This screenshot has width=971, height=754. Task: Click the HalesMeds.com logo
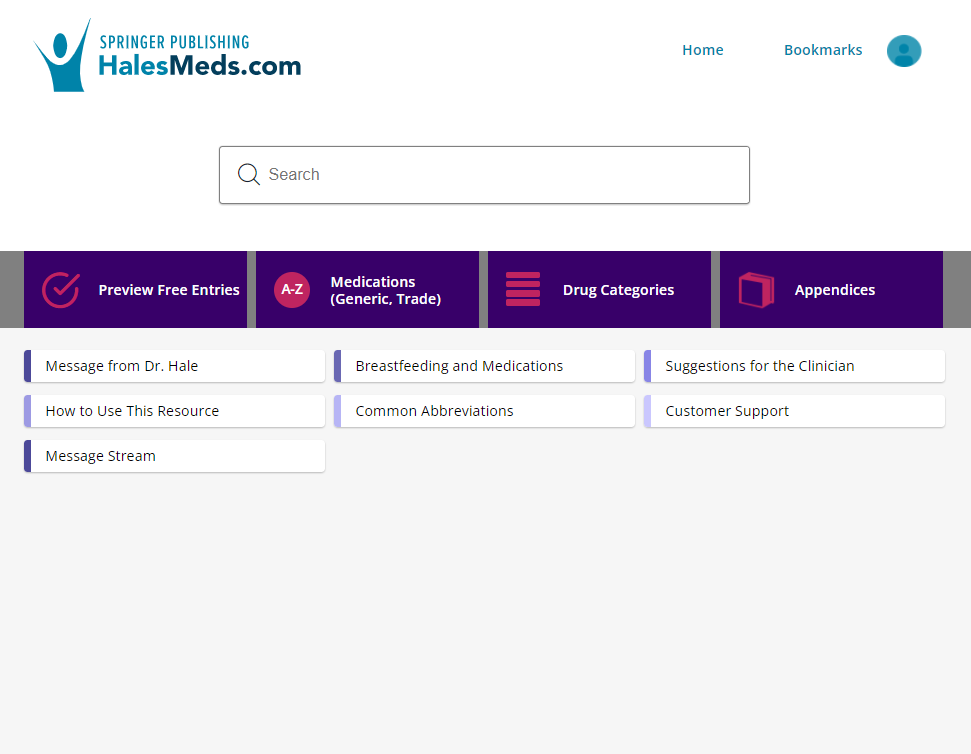(x=167, y=55)
